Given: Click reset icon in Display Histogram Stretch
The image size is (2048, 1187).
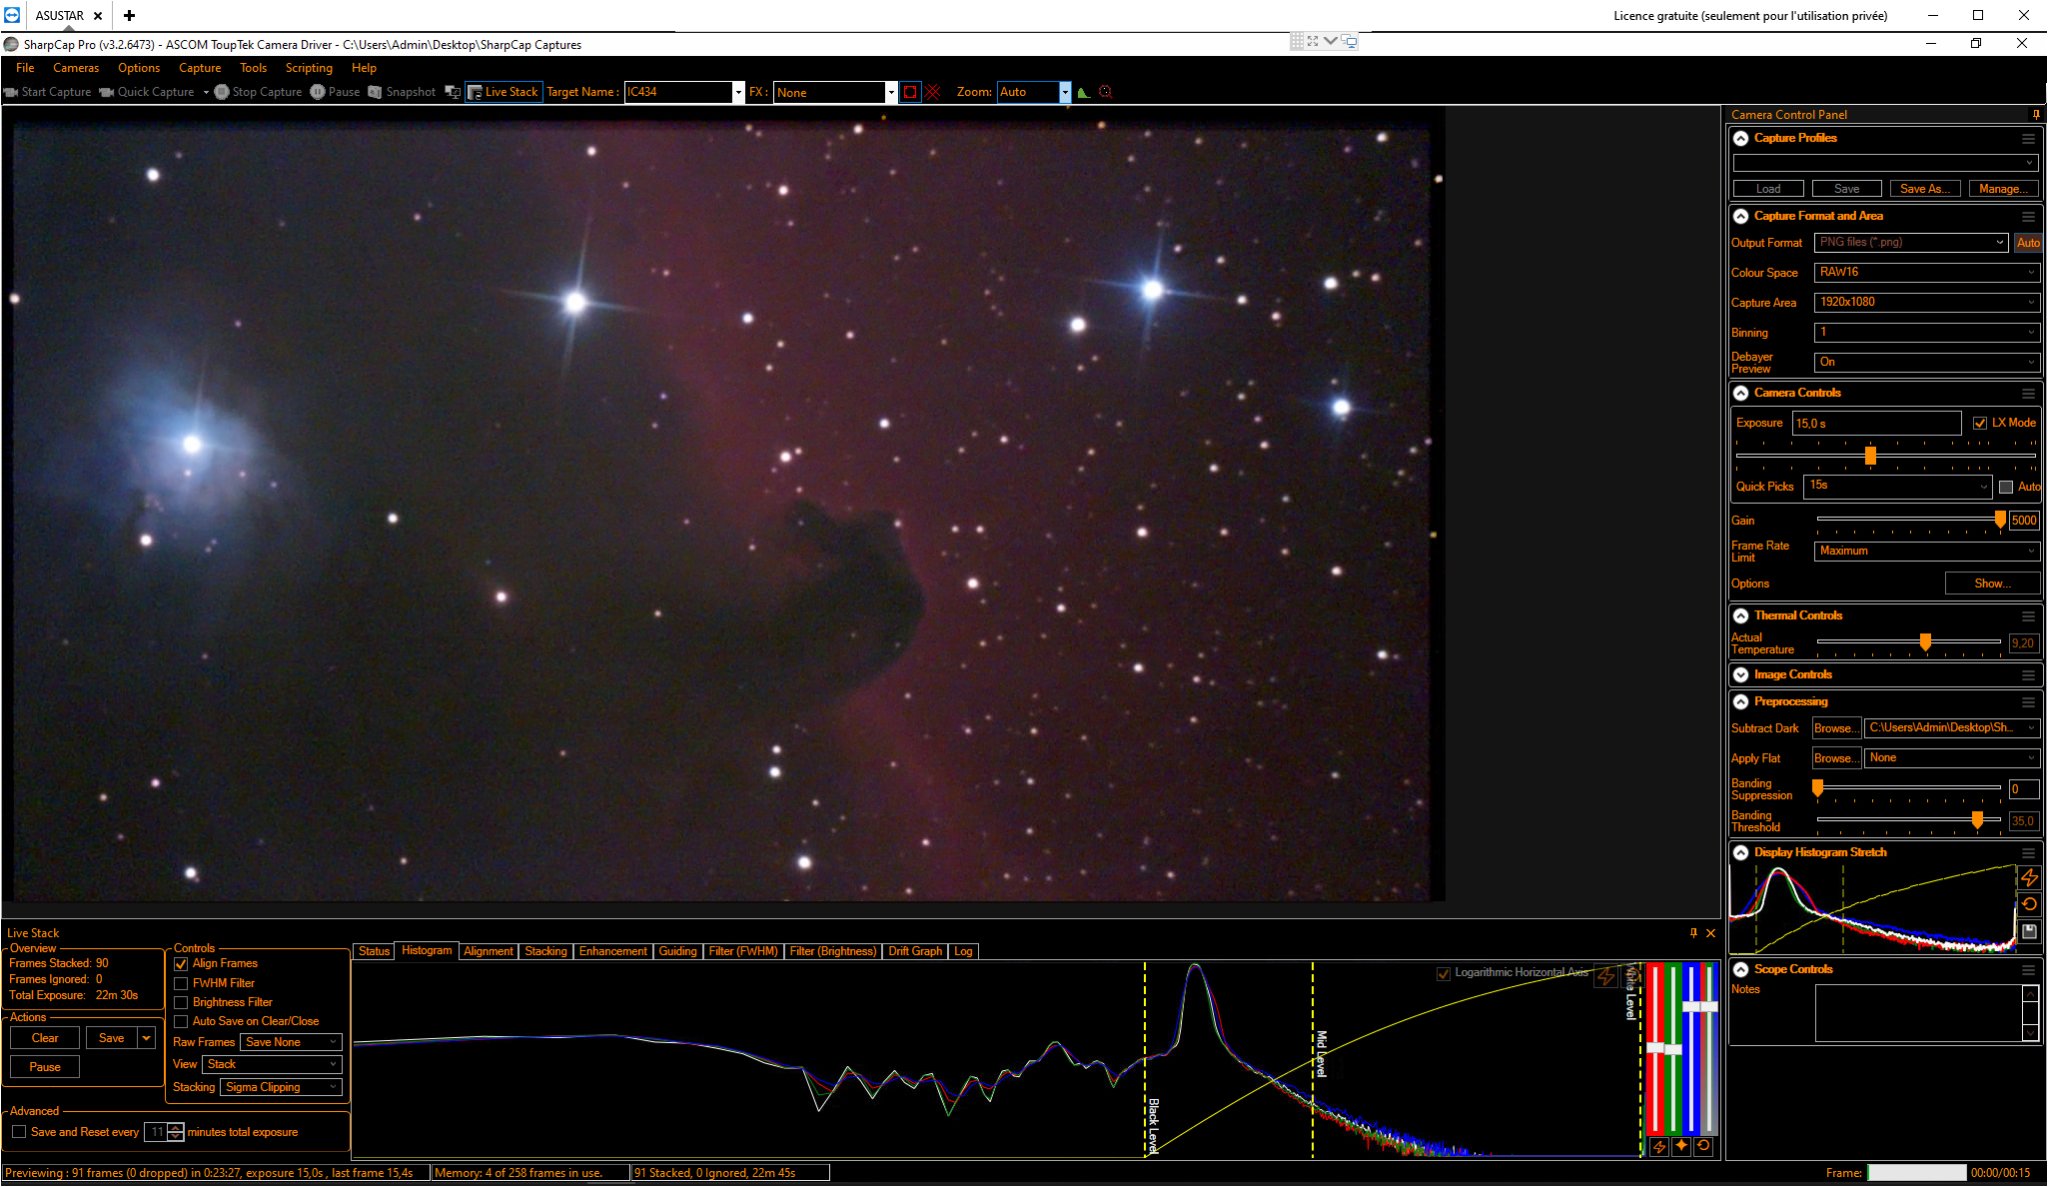Looking at the screenshot, I should [x=2029, y=904].
